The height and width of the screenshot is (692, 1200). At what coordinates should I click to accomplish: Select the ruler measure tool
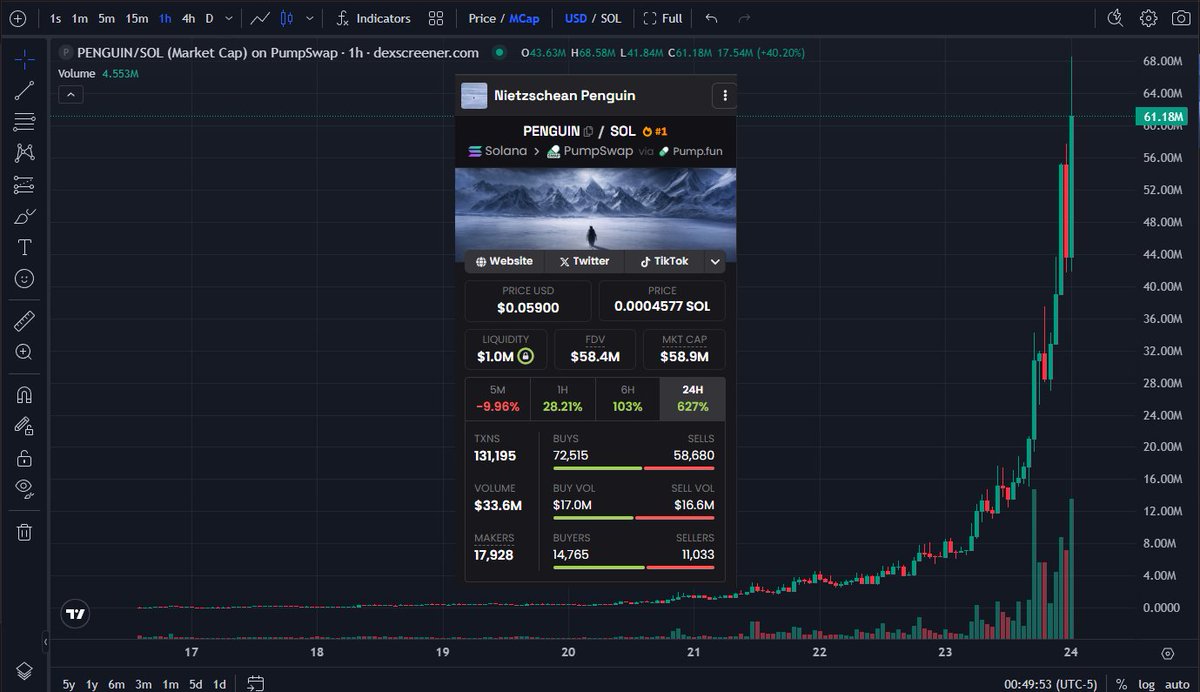click(24, 321)
